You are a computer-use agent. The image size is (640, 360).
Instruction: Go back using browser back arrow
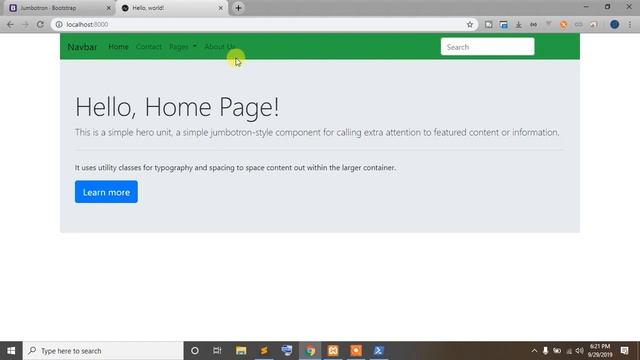(x=10, y=24)
